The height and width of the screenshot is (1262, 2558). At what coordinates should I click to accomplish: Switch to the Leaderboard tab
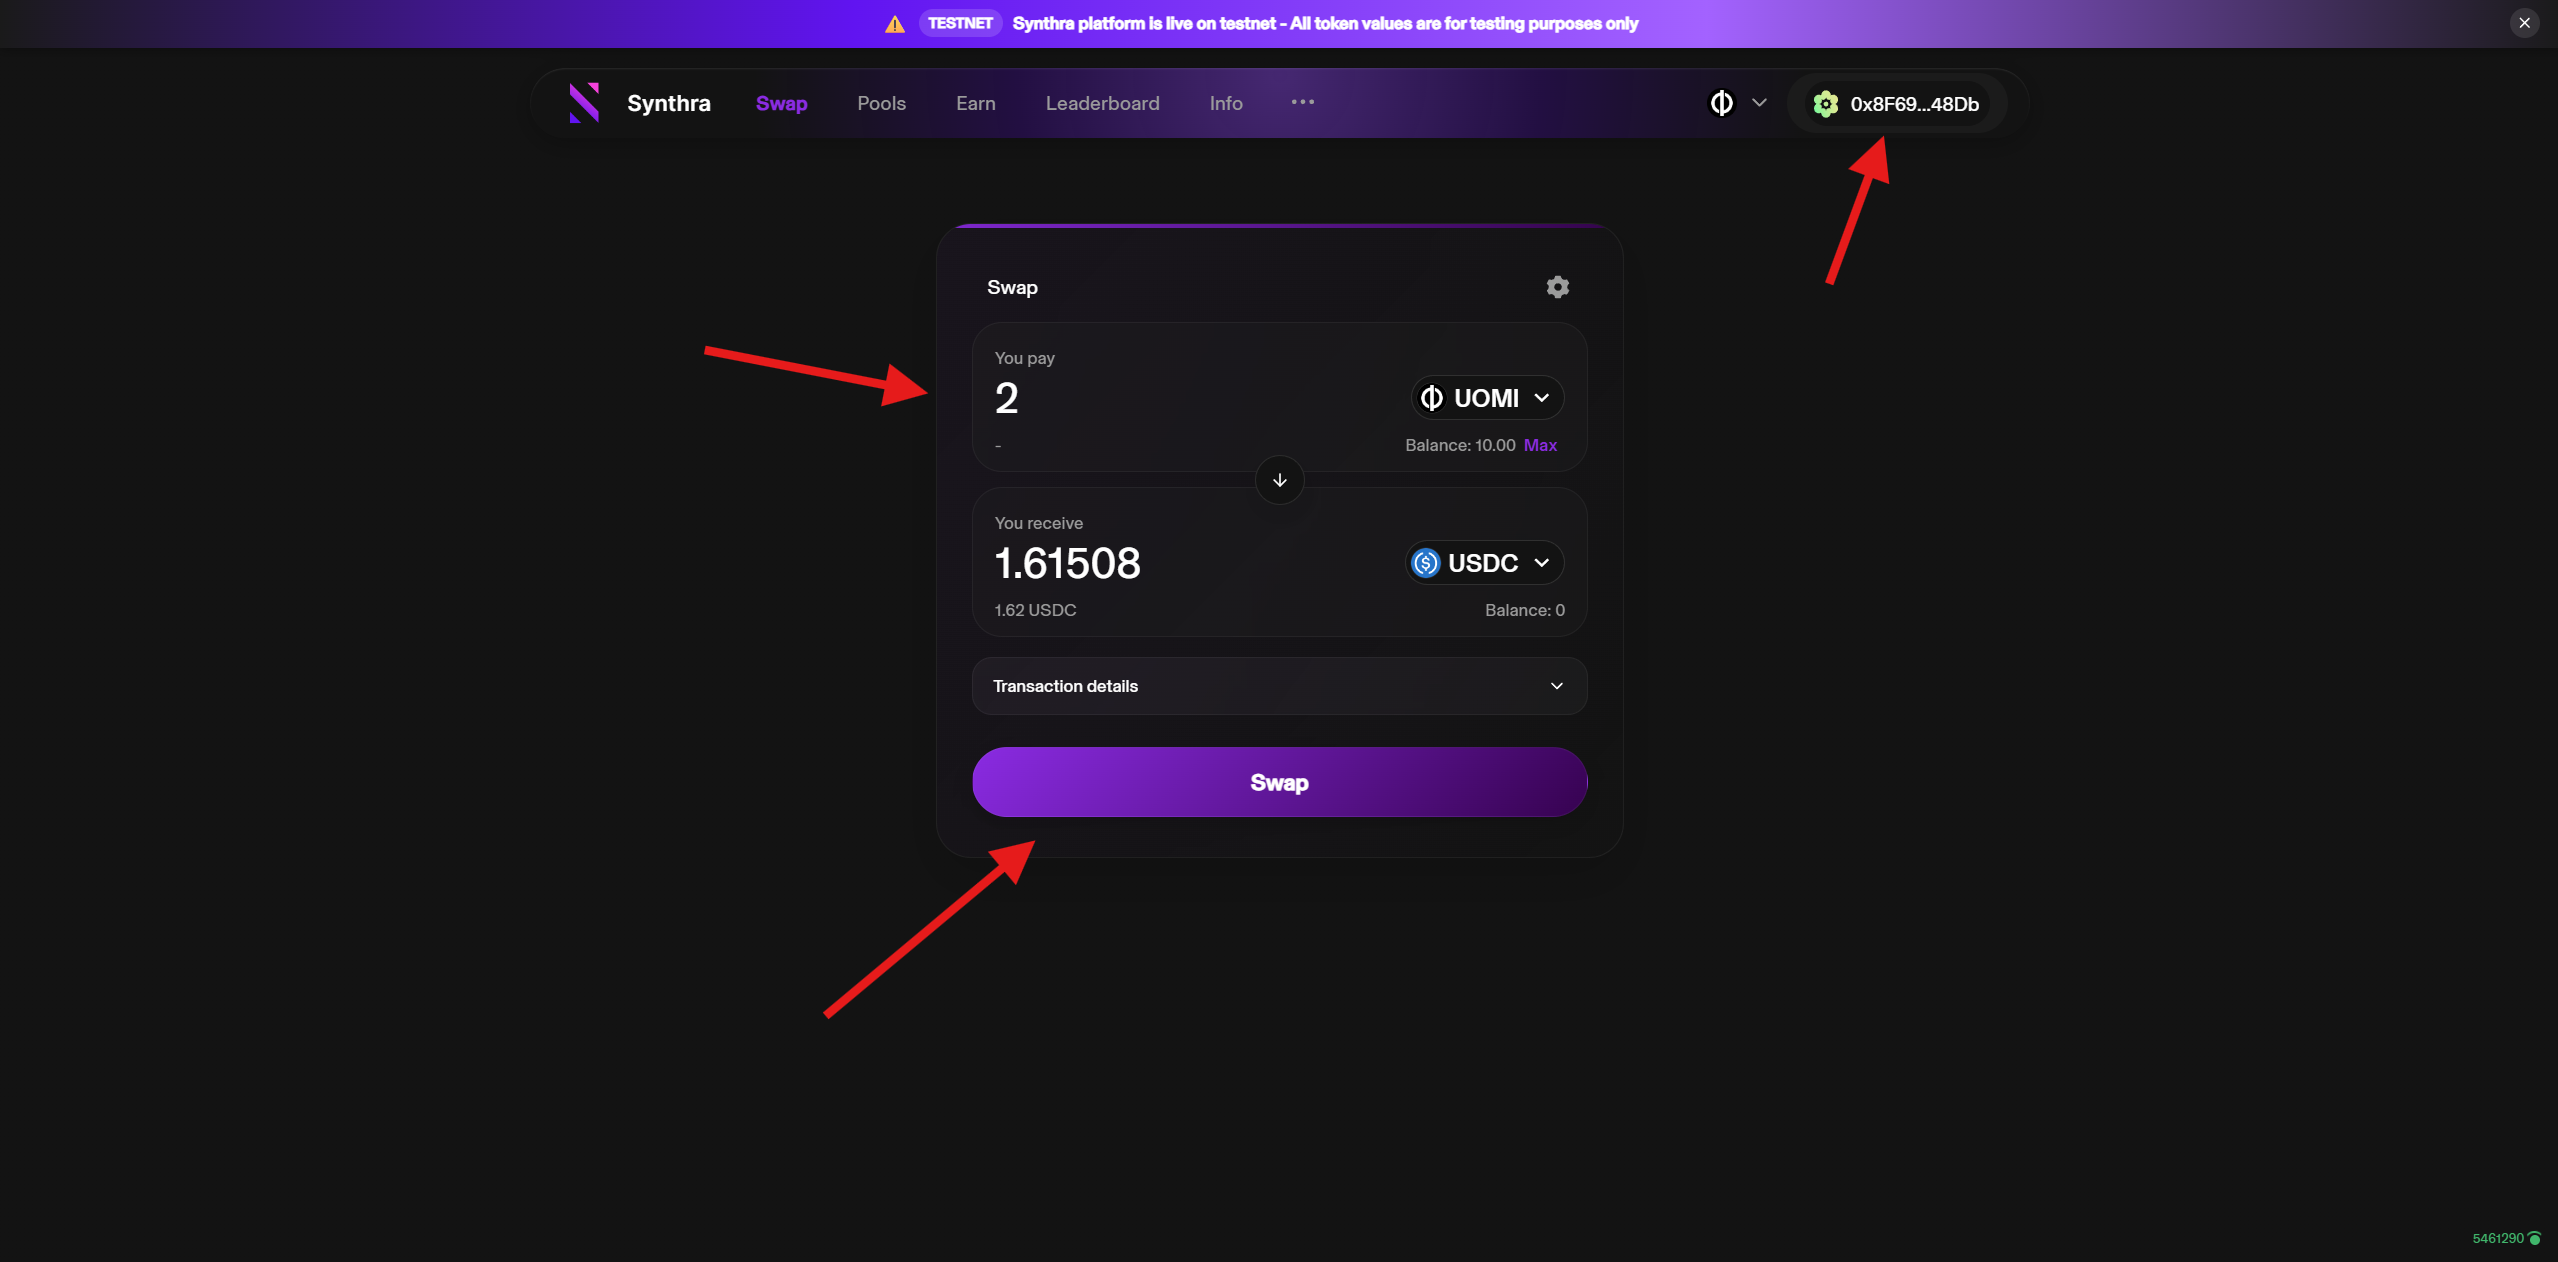1102,103
